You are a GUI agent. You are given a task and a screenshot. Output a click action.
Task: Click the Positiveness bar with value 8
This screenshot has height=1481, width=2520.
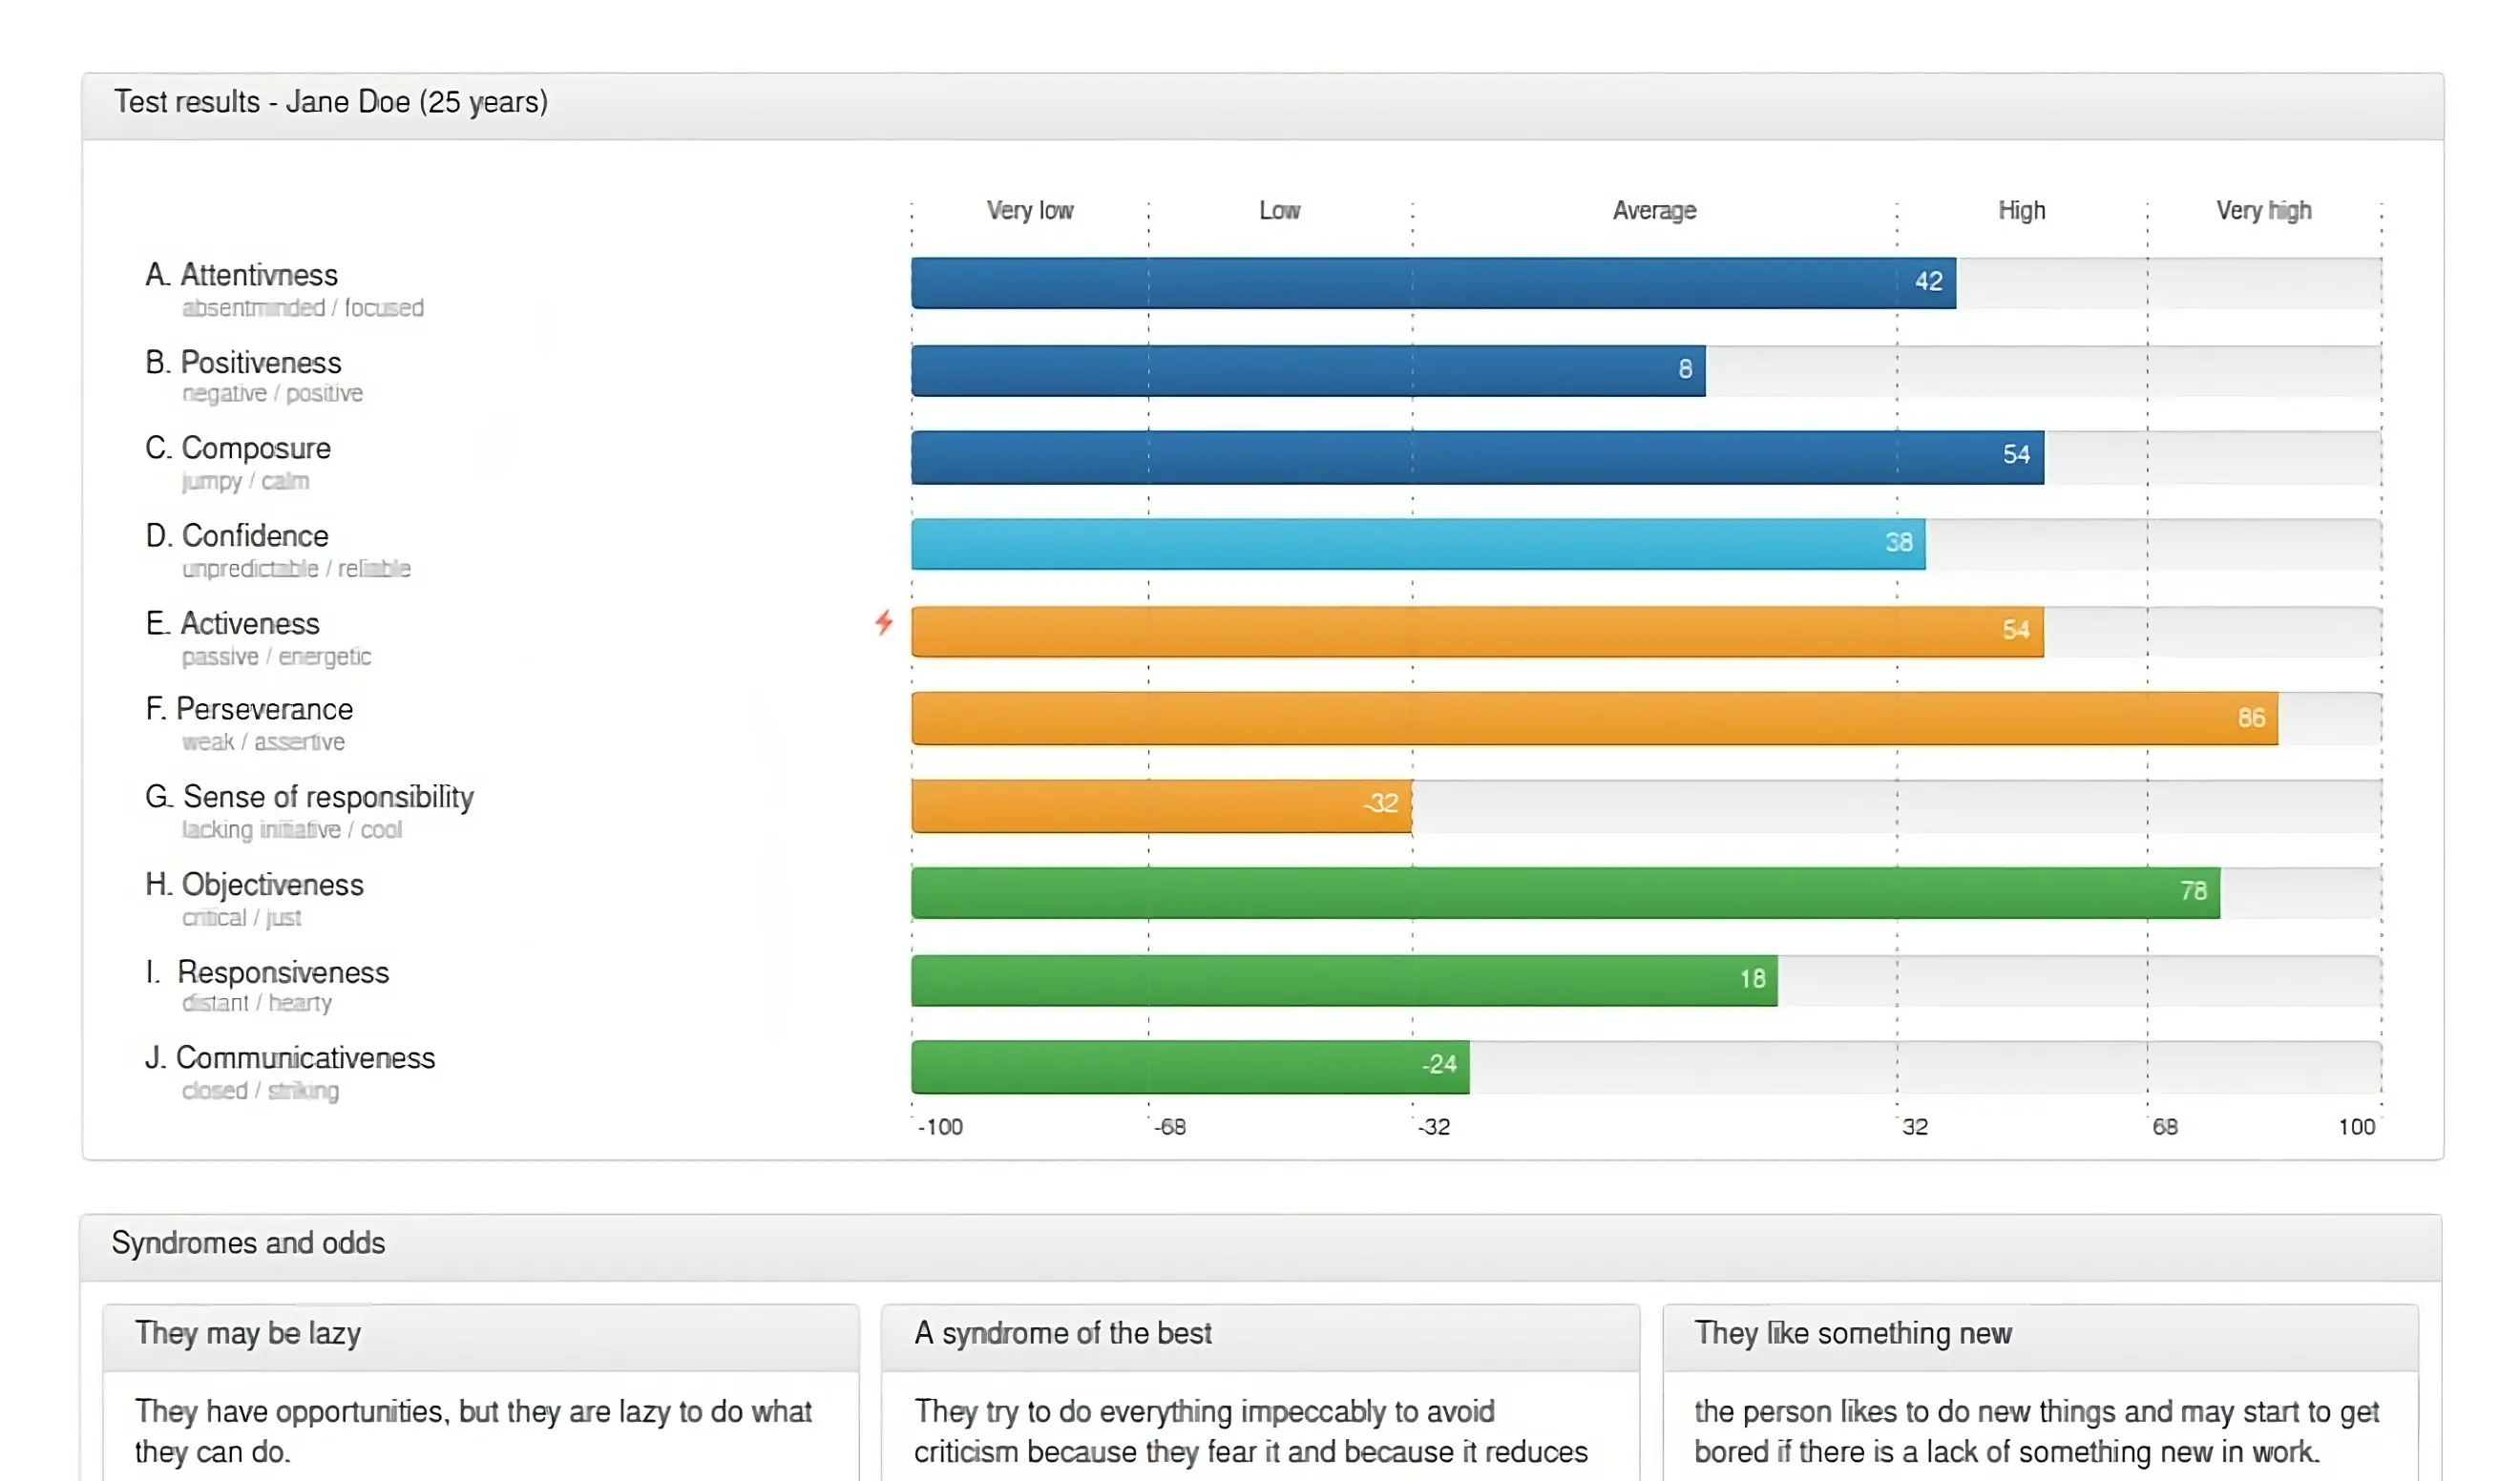(1307, 370)
